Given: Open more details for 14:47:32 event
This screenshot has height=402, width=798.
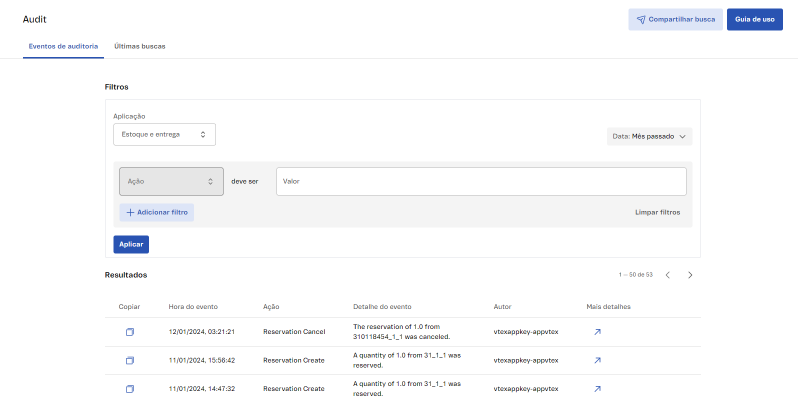Looking at the screenshot, I should 597,388.
